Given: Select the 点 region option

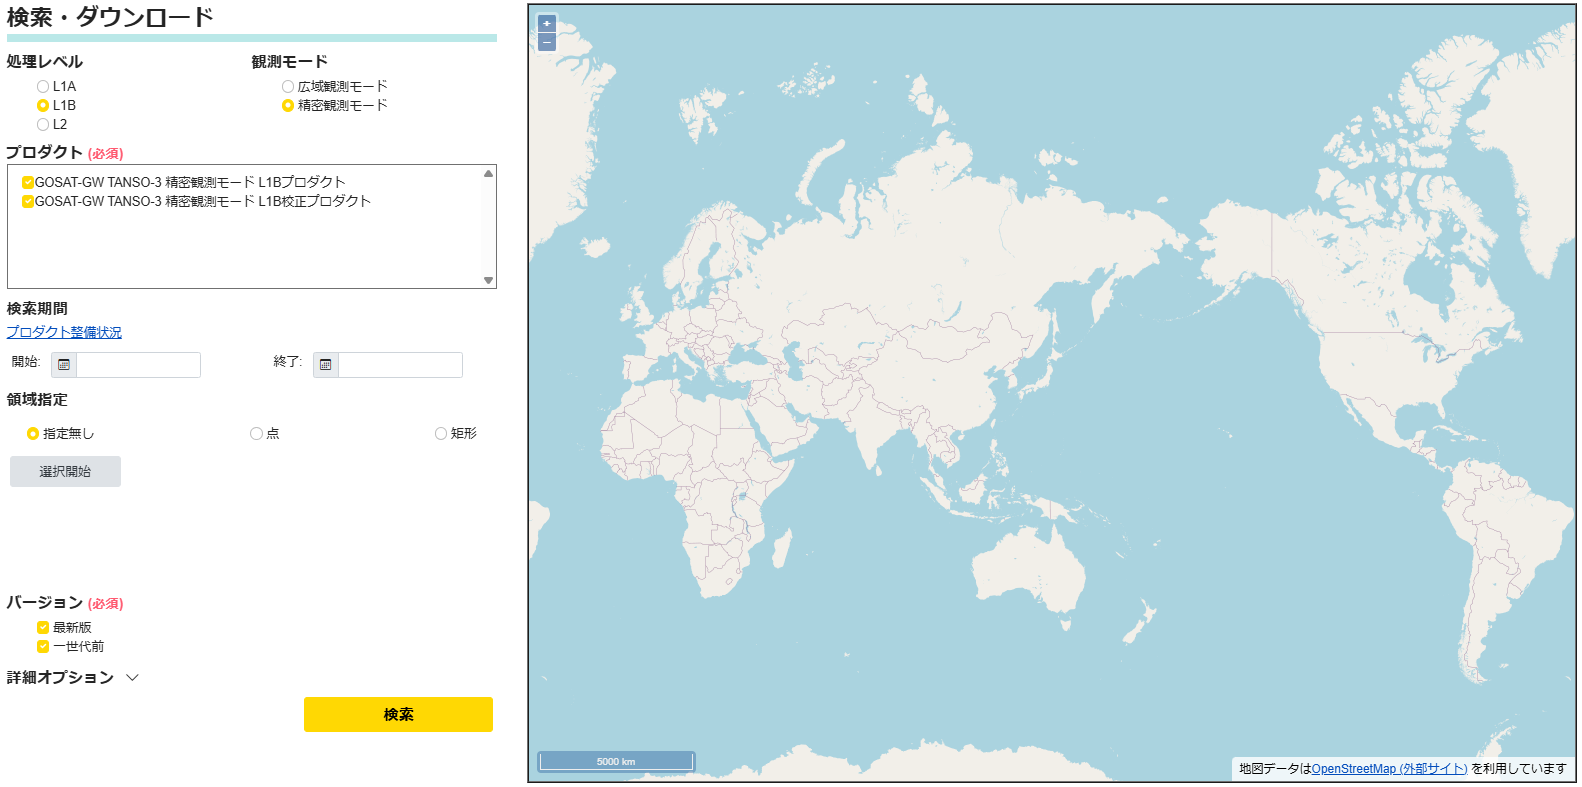Looking at the screenshot, I should [257, 434].
